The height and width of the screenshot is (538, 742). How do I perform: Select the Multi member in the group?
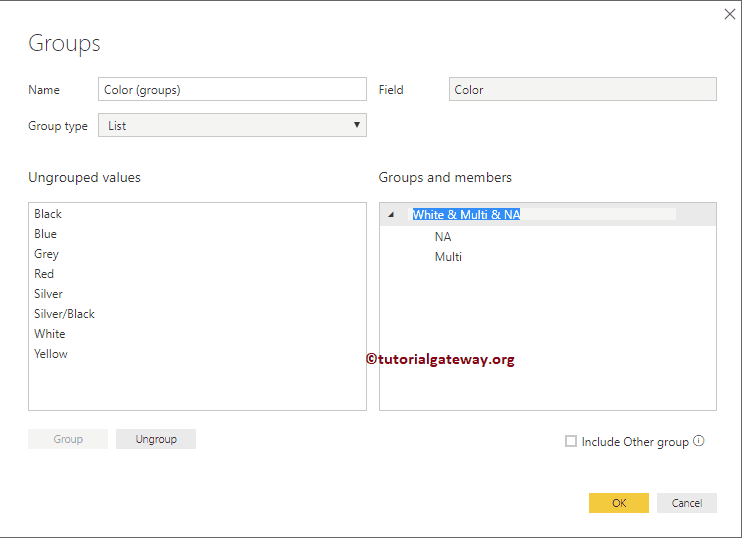448,256
